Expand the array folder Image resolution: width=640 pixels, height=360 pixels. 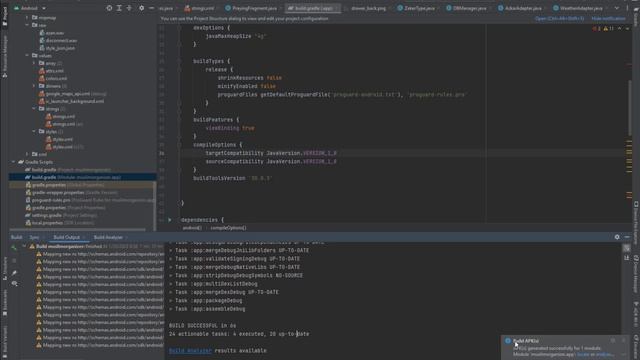(x=34, y=63)
